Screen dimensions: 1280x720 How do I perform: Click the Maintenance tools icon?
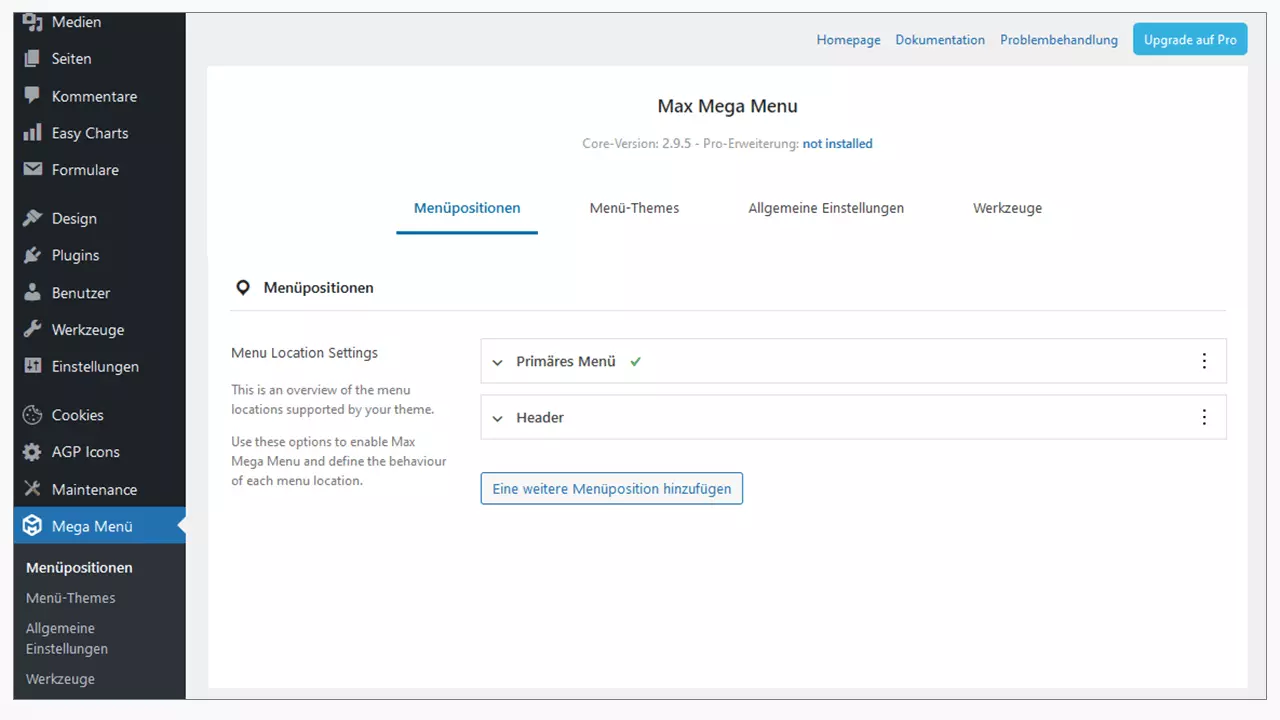point(32,489)
